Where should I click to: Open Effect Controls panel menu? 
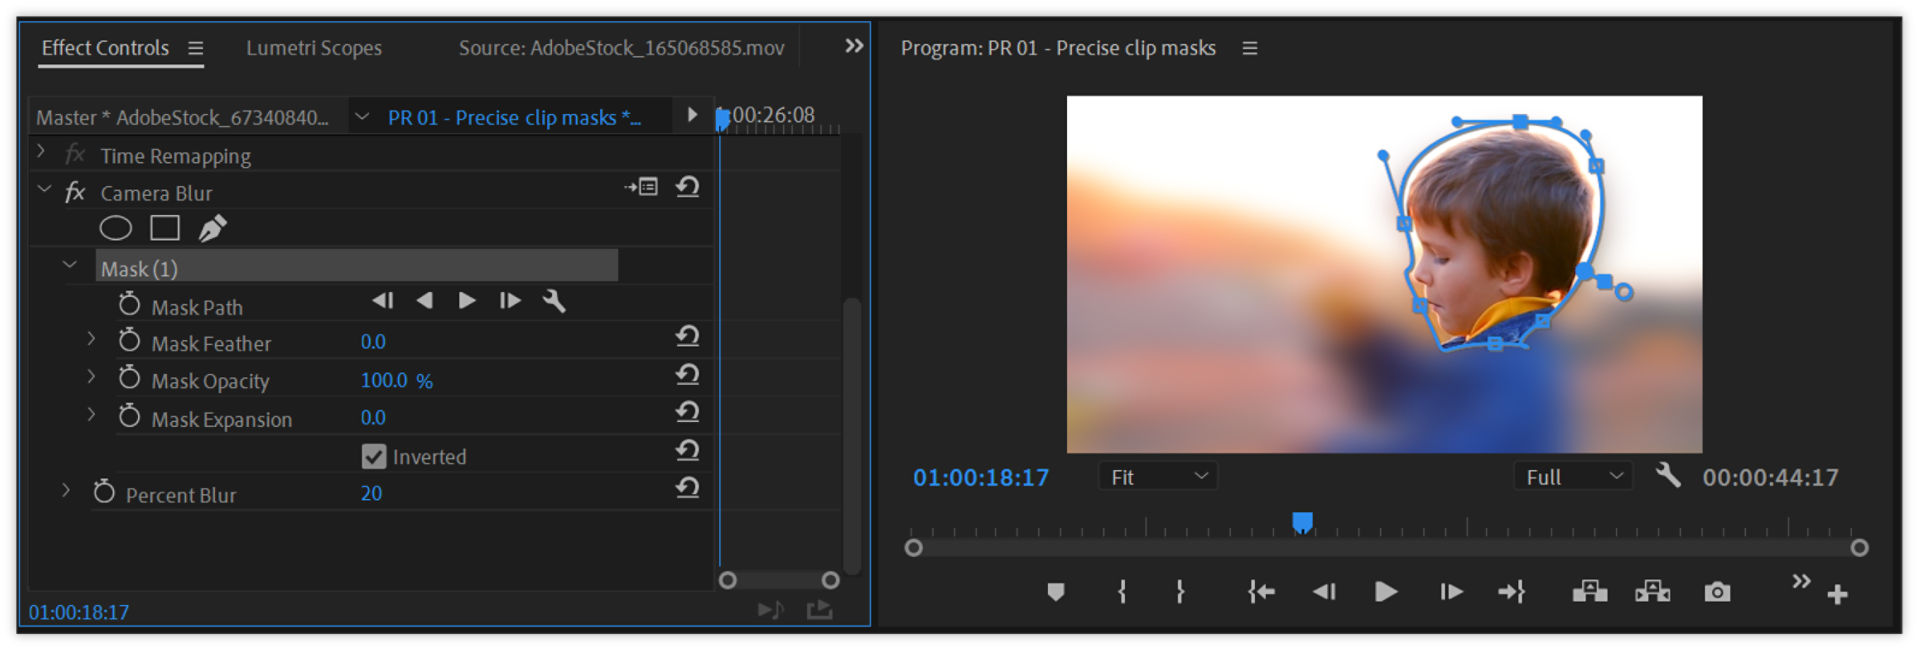click(196, 48)
